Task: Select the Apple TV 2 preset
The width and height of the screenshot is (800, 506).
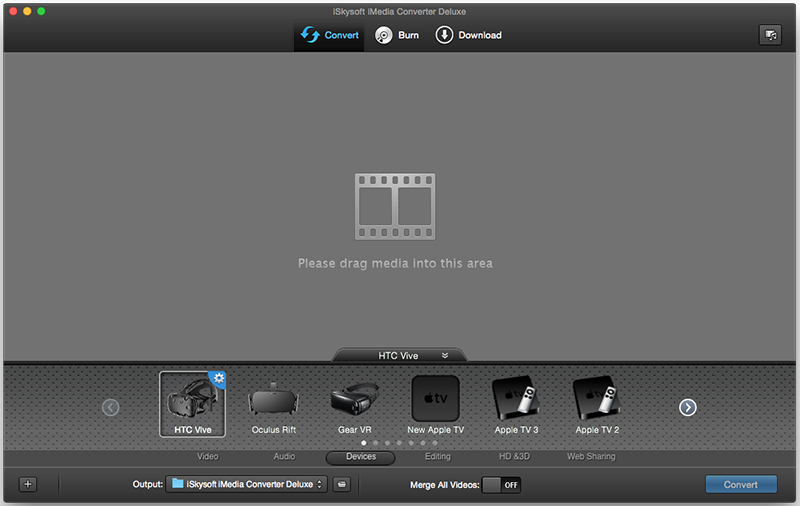Action: (x=597, y=401)
